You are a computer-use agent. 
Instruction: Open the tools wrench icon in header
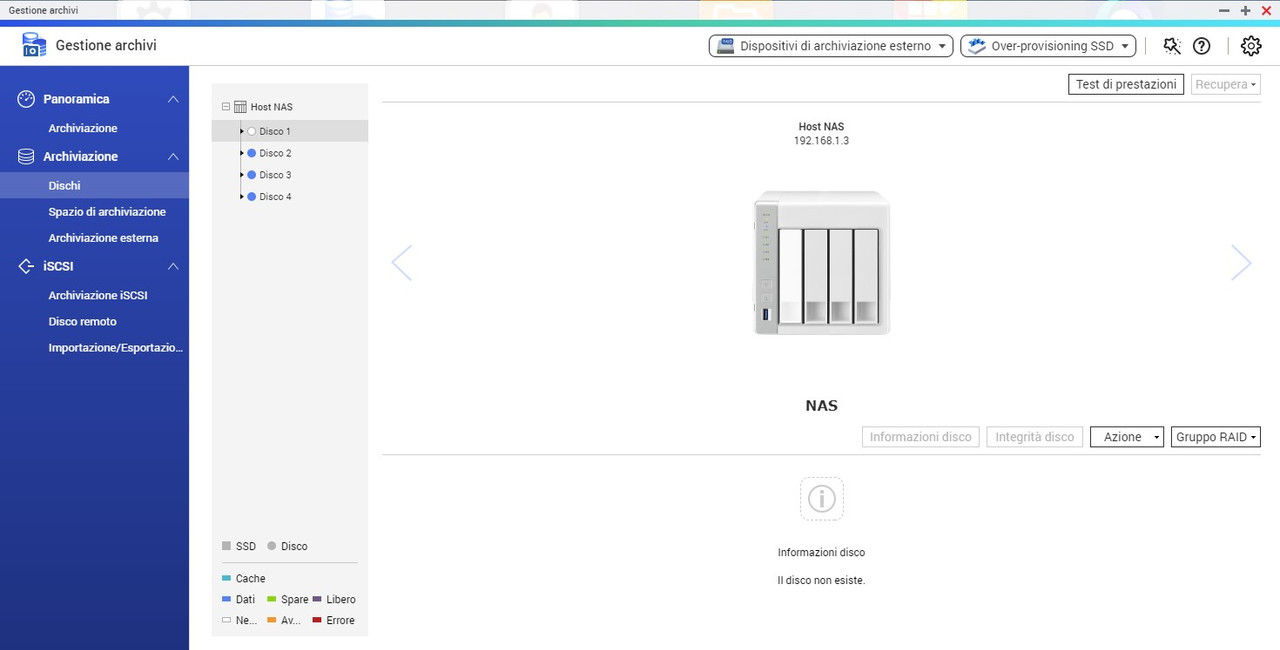pyautogui.click(x=1173, y=46)
